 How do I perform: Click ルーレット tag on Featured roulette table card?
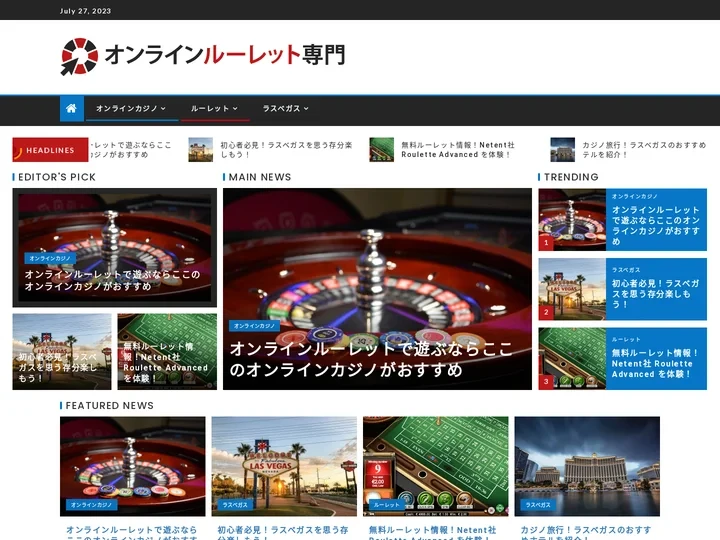[387, 505]
